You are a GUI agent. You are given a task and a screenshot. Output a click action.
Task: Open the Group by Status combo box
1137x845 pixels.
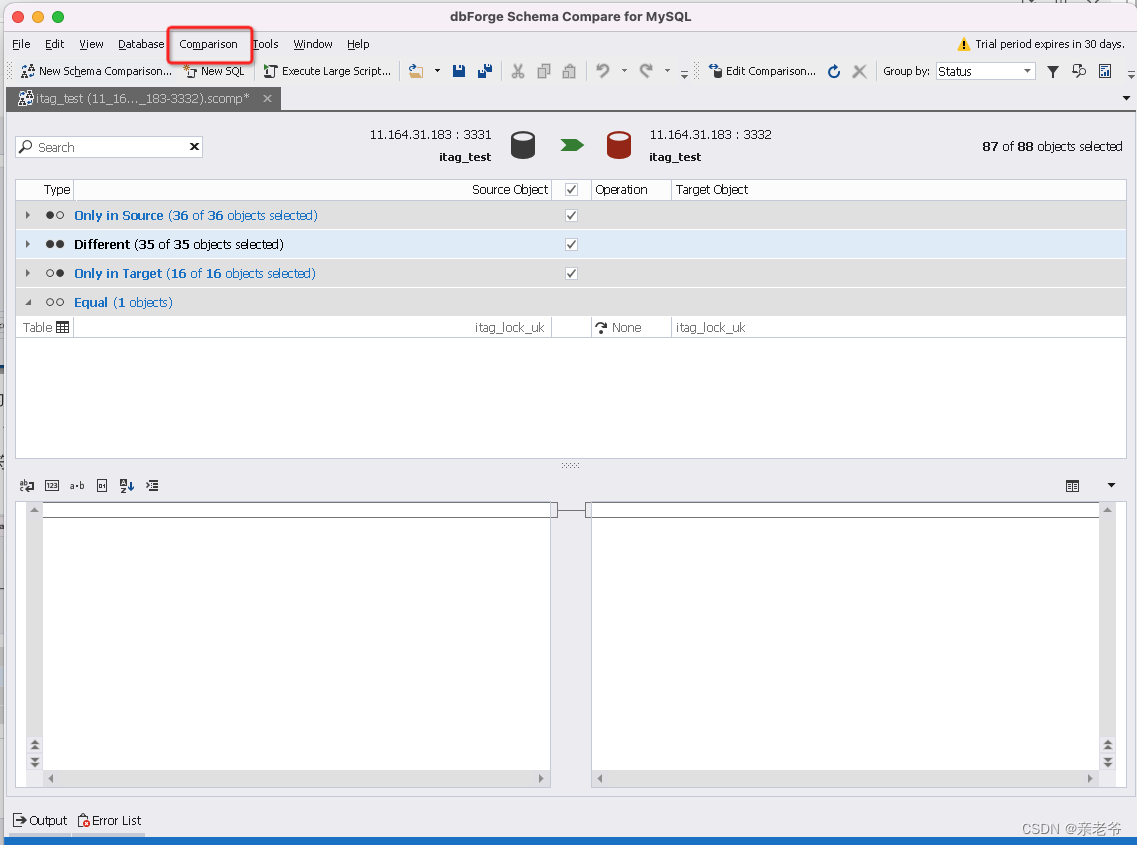pyautogui.click(x=985, y=71)
